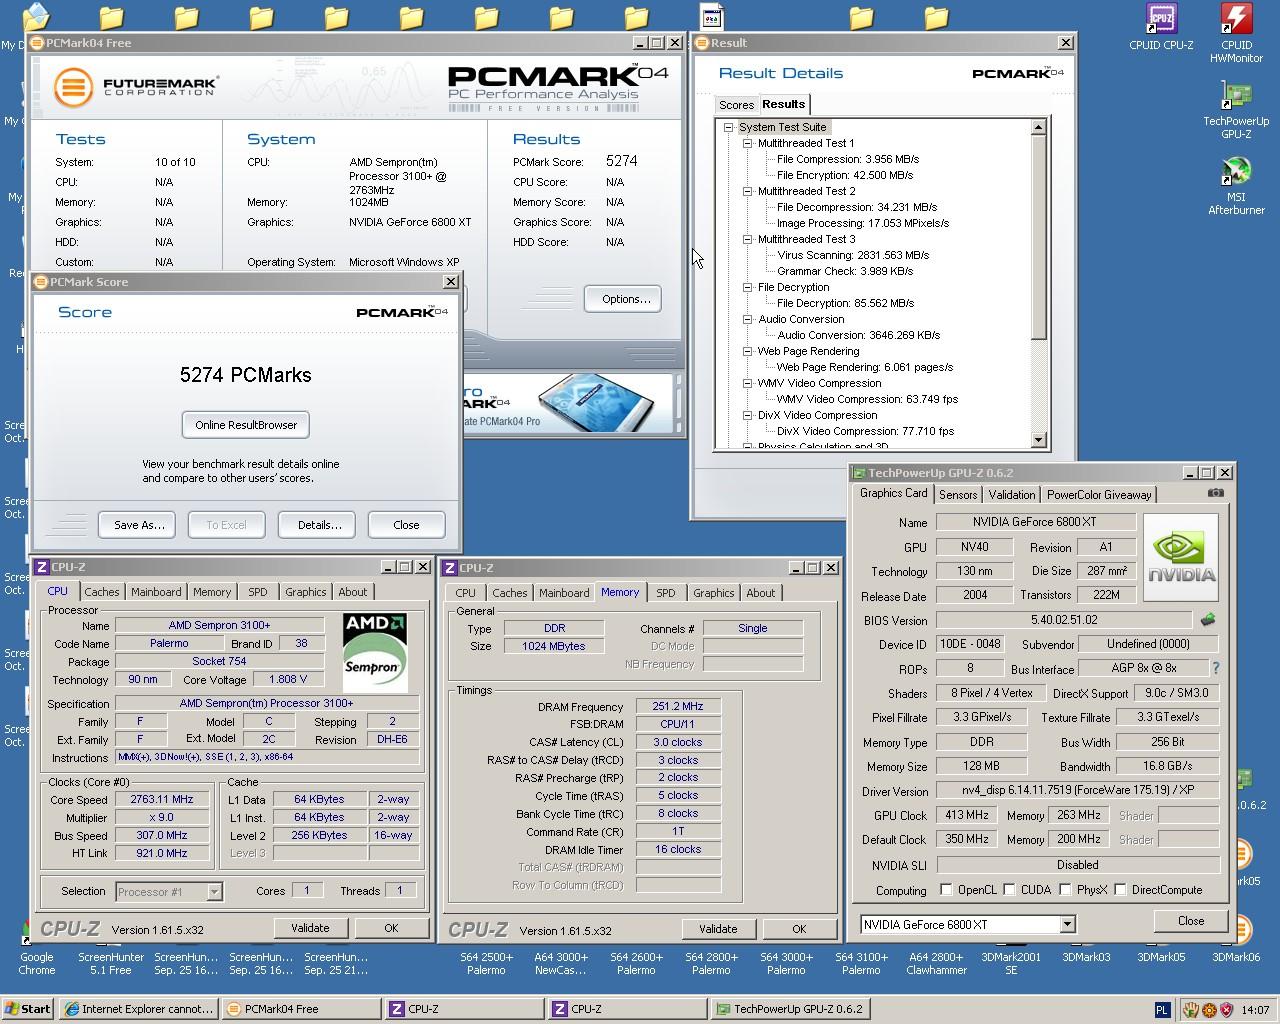Collapse Multithreaded Test 2 node

[x=747, y=191]
